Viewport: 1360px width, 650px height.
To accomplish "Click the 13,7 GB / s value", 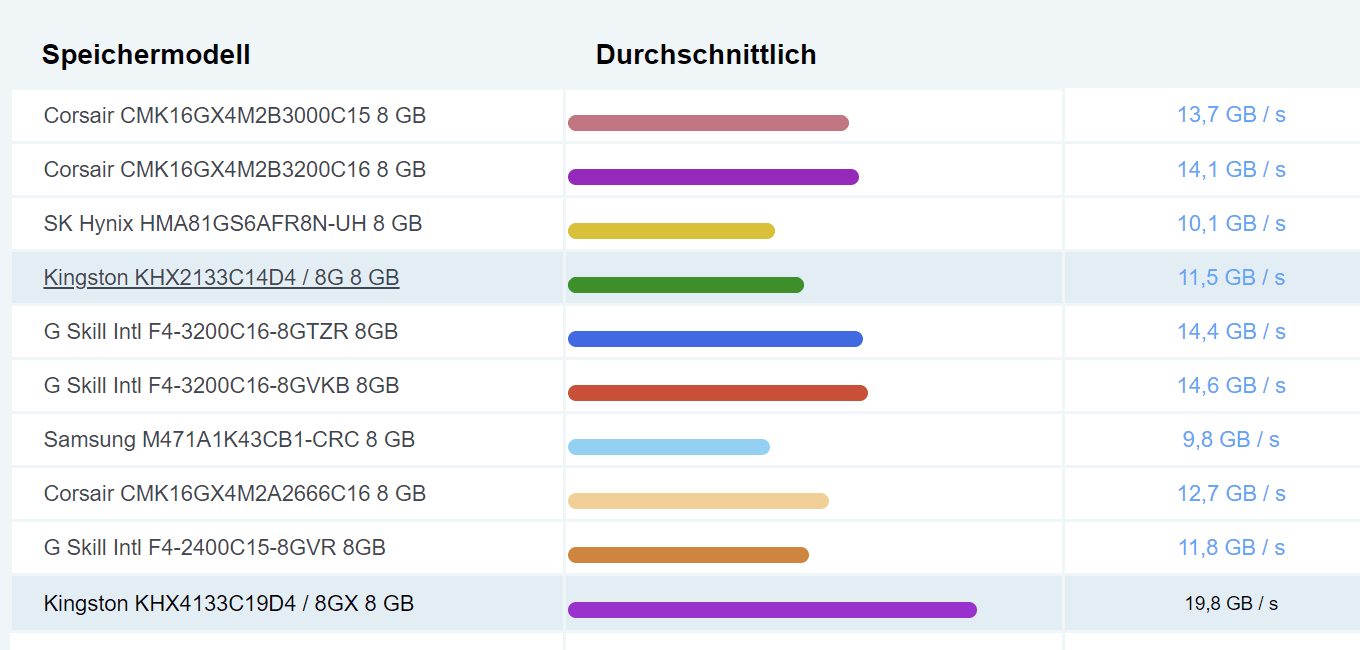I will tap(1231, 115).
